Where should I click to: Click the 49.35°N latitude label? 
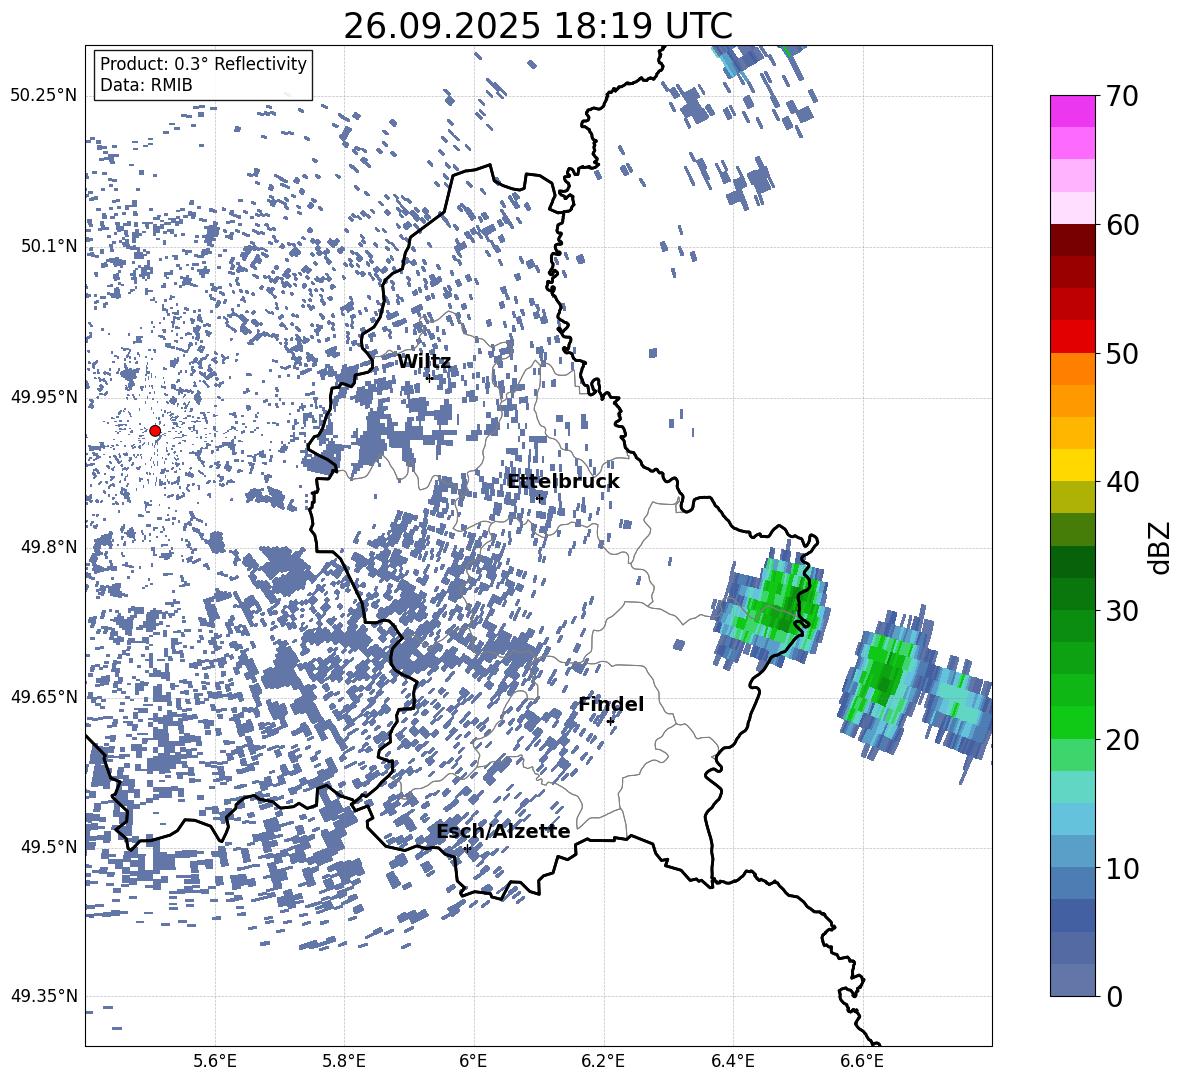tap(44, 996)
